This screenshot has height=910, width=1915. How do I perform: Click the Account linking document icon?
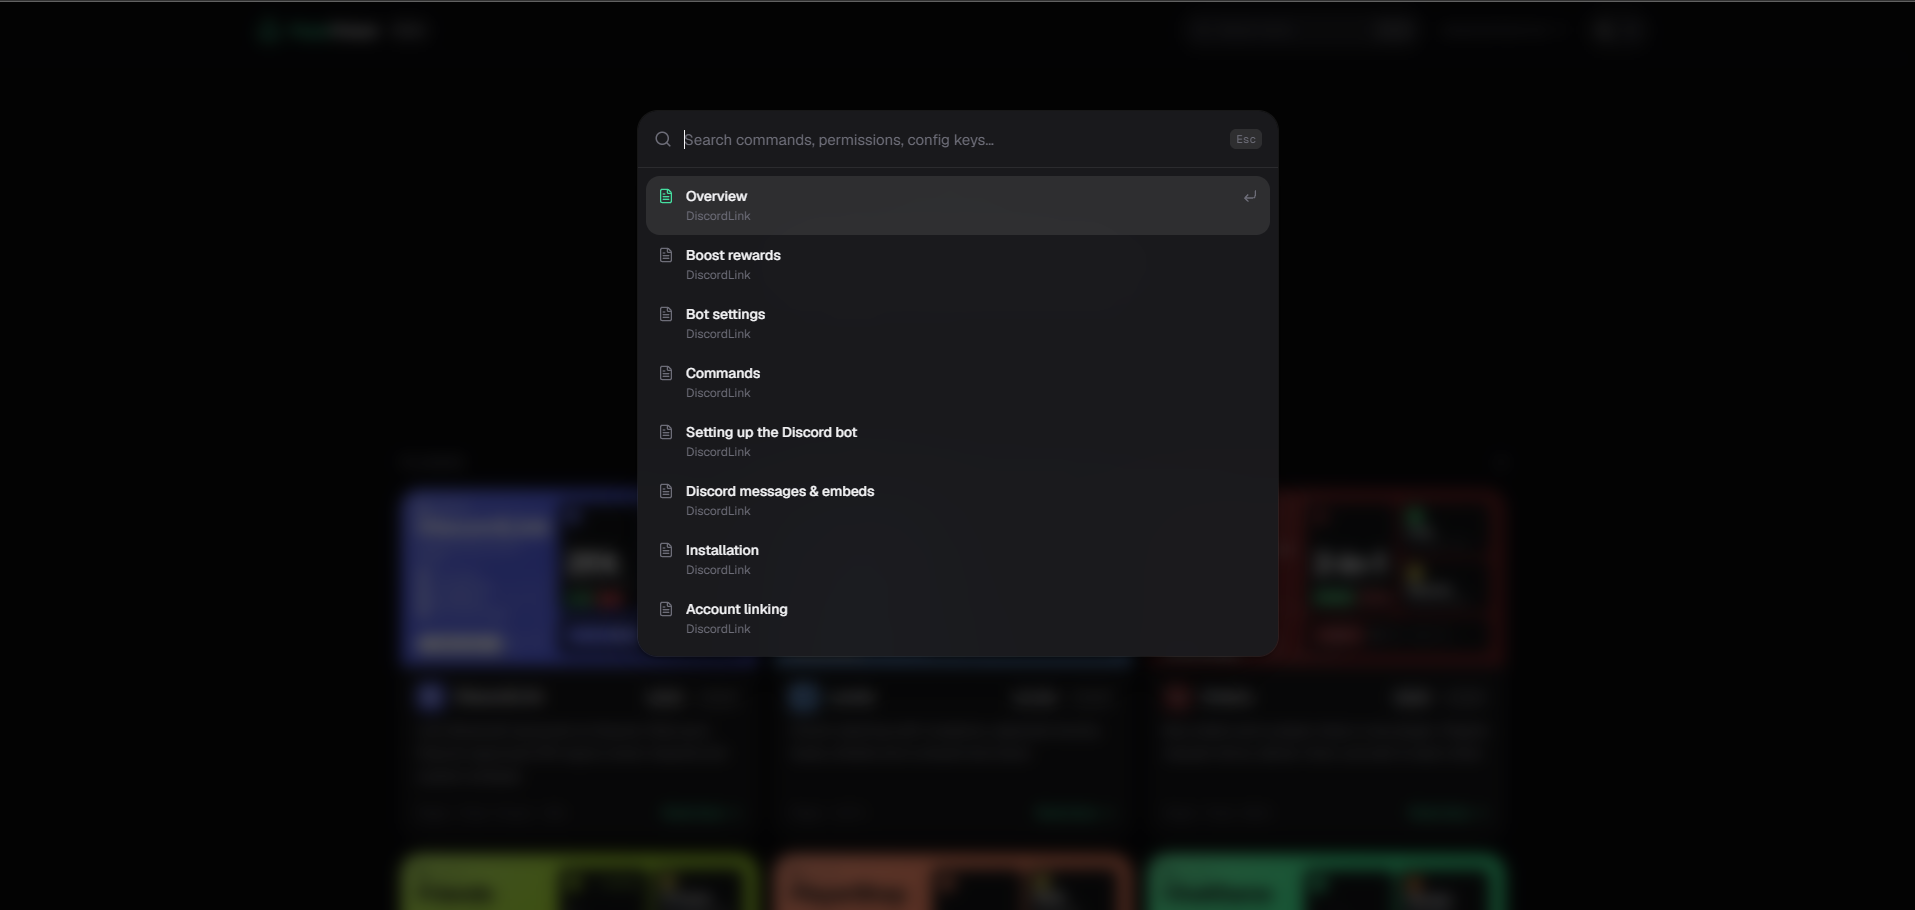coord(666,609)
